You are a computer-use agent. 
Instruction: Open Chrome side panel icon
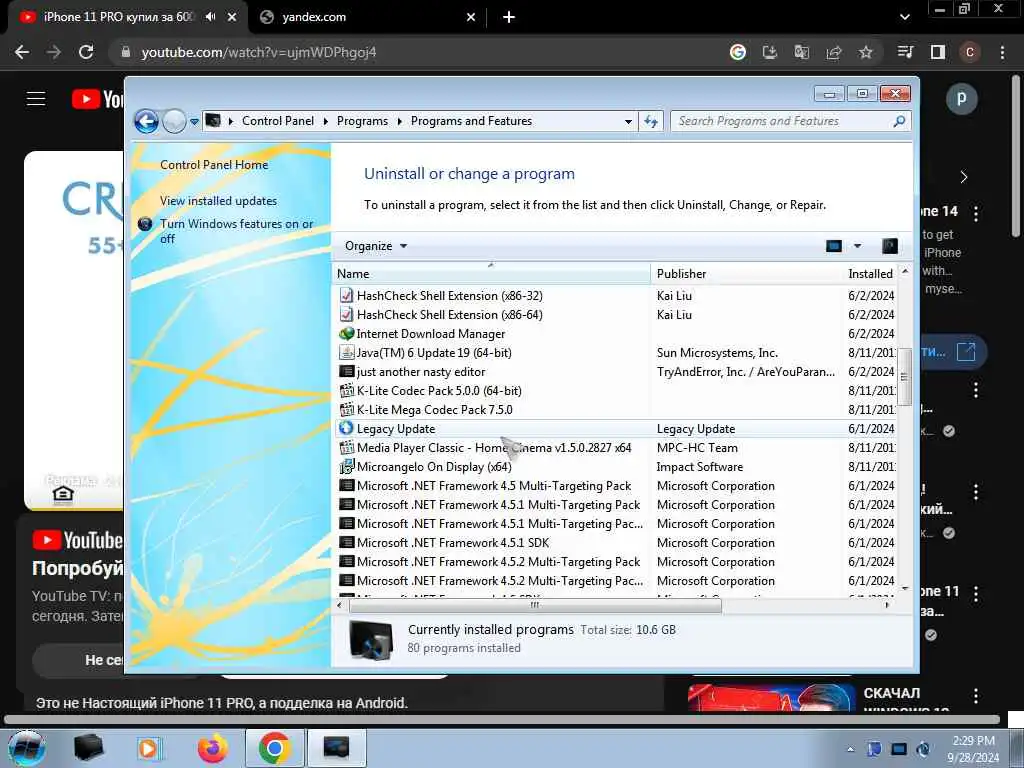click(938, 52)
